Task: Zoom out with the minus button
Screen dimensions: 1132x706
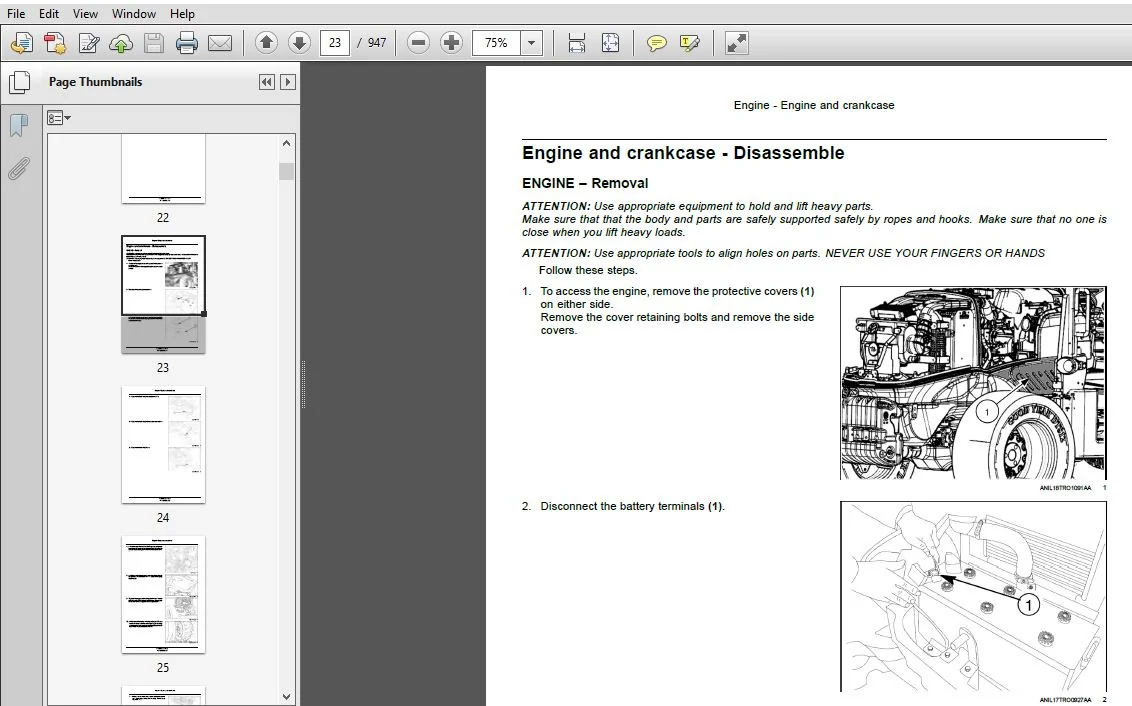Action: (418, 43)
